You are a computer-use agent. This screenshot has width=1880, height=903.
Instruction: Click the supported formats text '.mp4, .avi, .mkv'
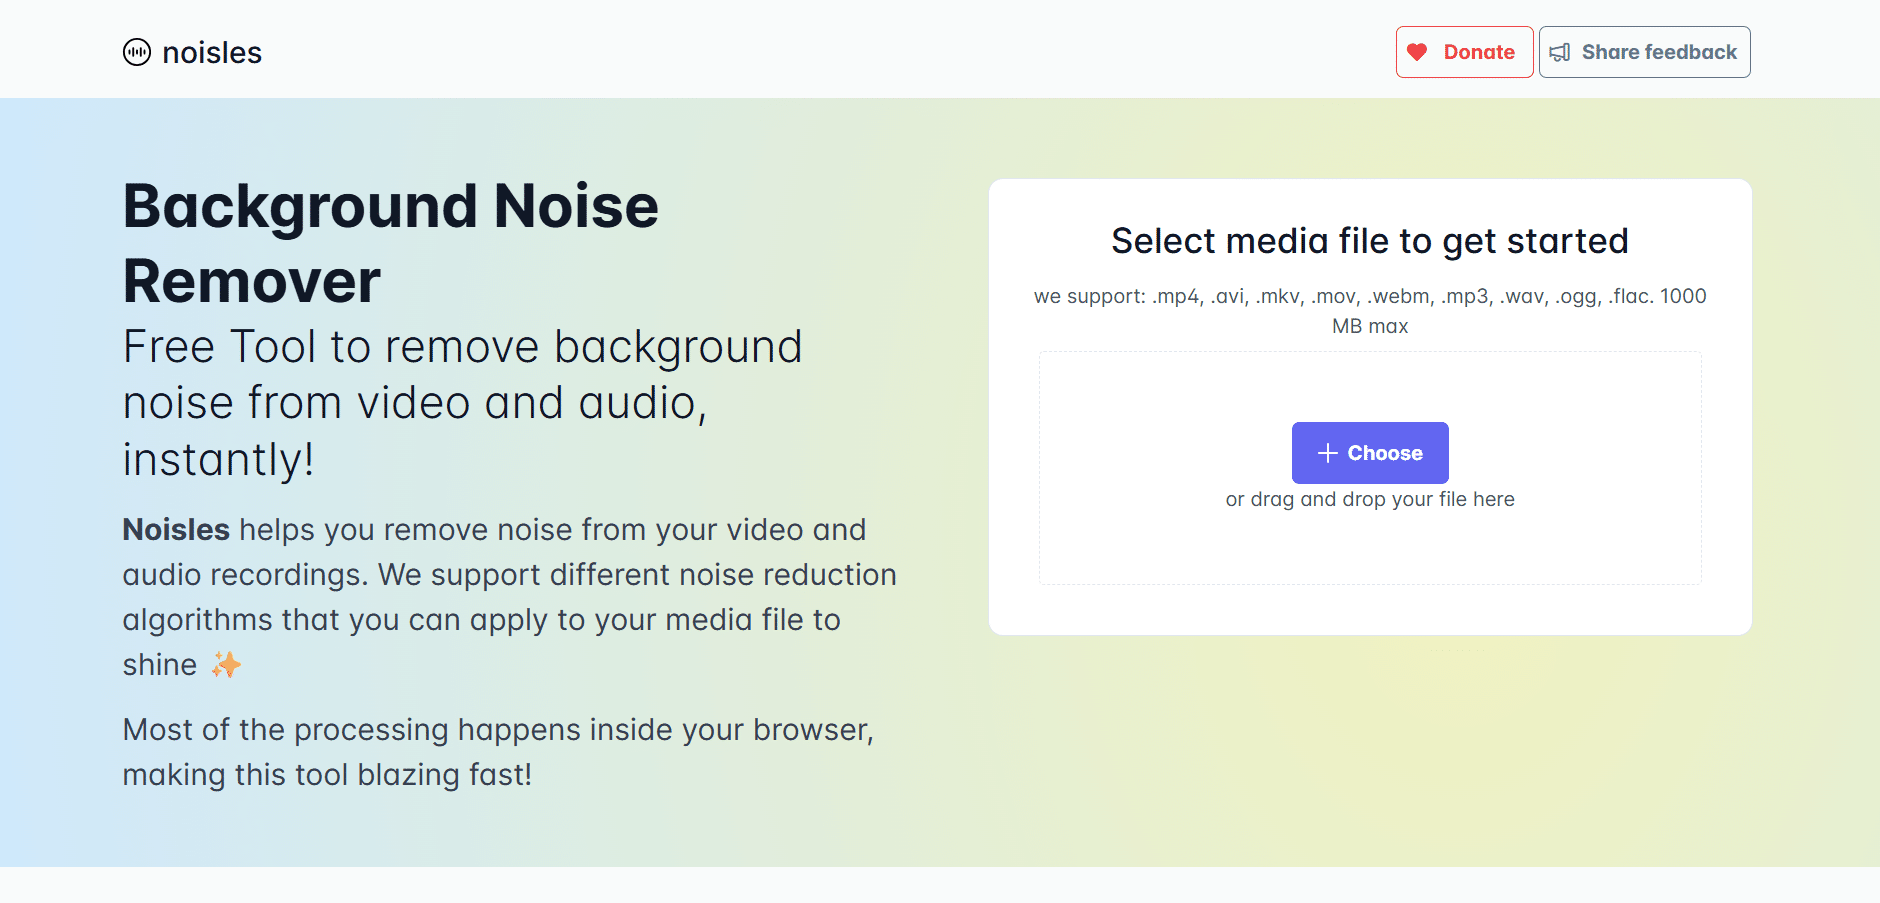click(x=1226, y=296)
